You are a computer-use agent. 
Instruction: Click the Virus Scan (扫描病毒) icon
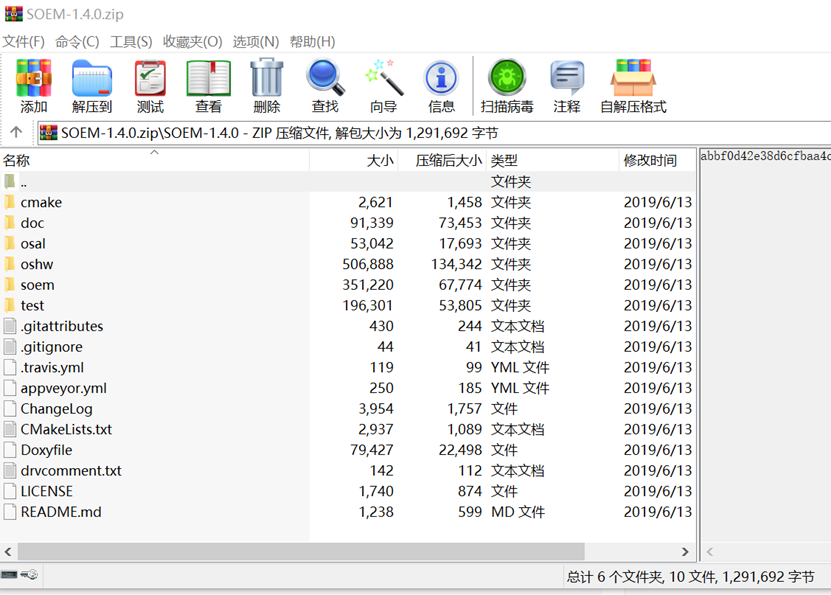[x=507, y=78]
